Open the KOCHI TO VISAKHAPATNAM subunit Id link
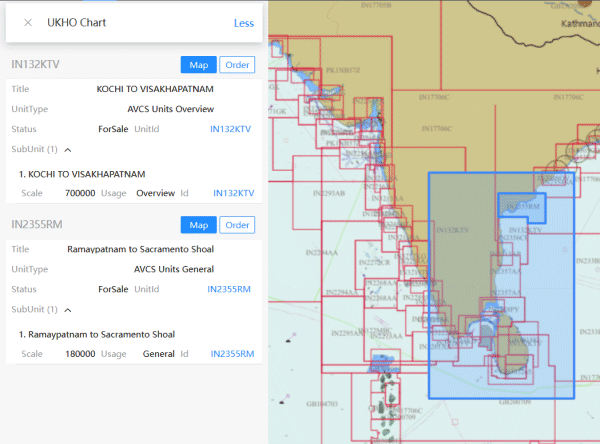This screenshot has width=600, height=444. click(233, 193)
